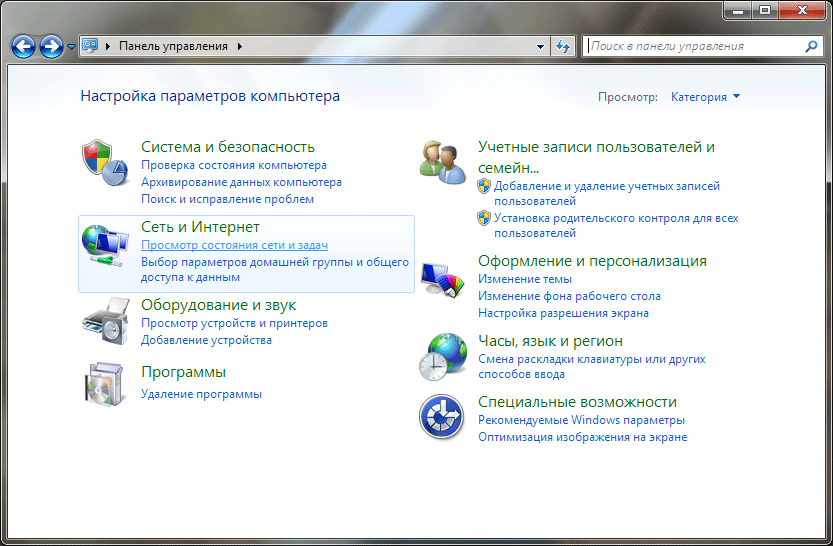The image size is (833, 546).
Task: Click Смена раскладки клавиатуры link
Action: click(x=592, y=366)
